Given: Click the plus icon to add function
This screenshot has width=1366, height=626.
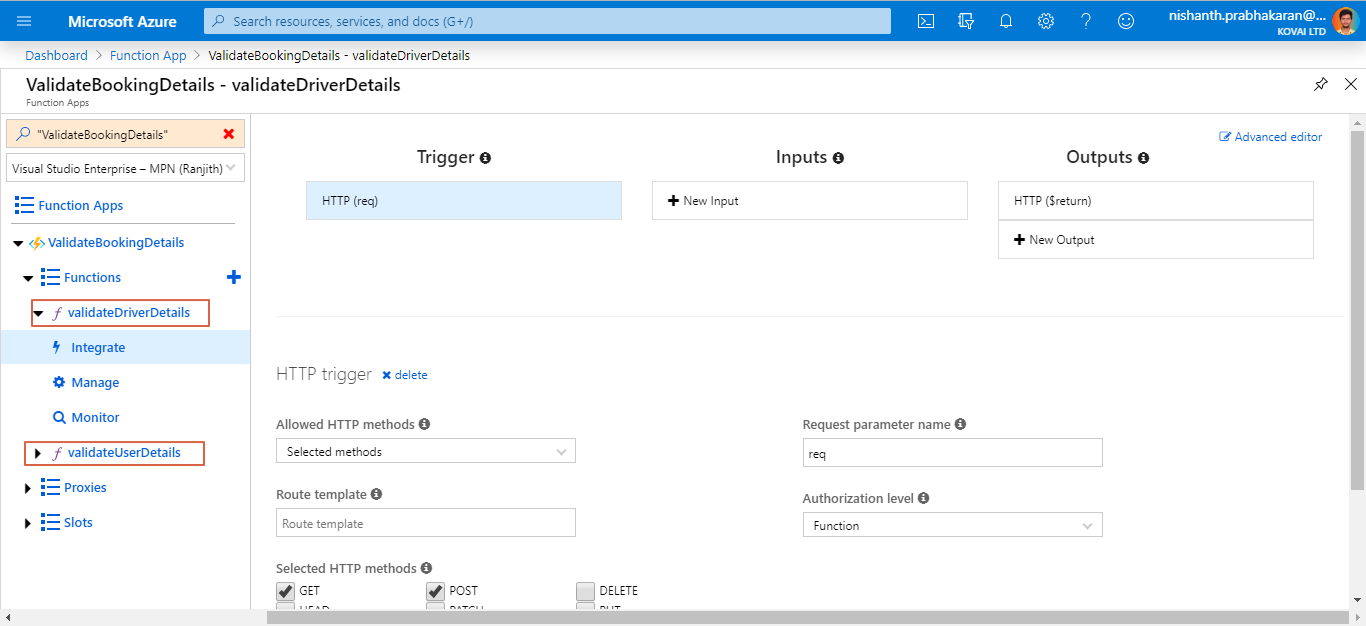Looking at the screenshot, I should [234, 277].
